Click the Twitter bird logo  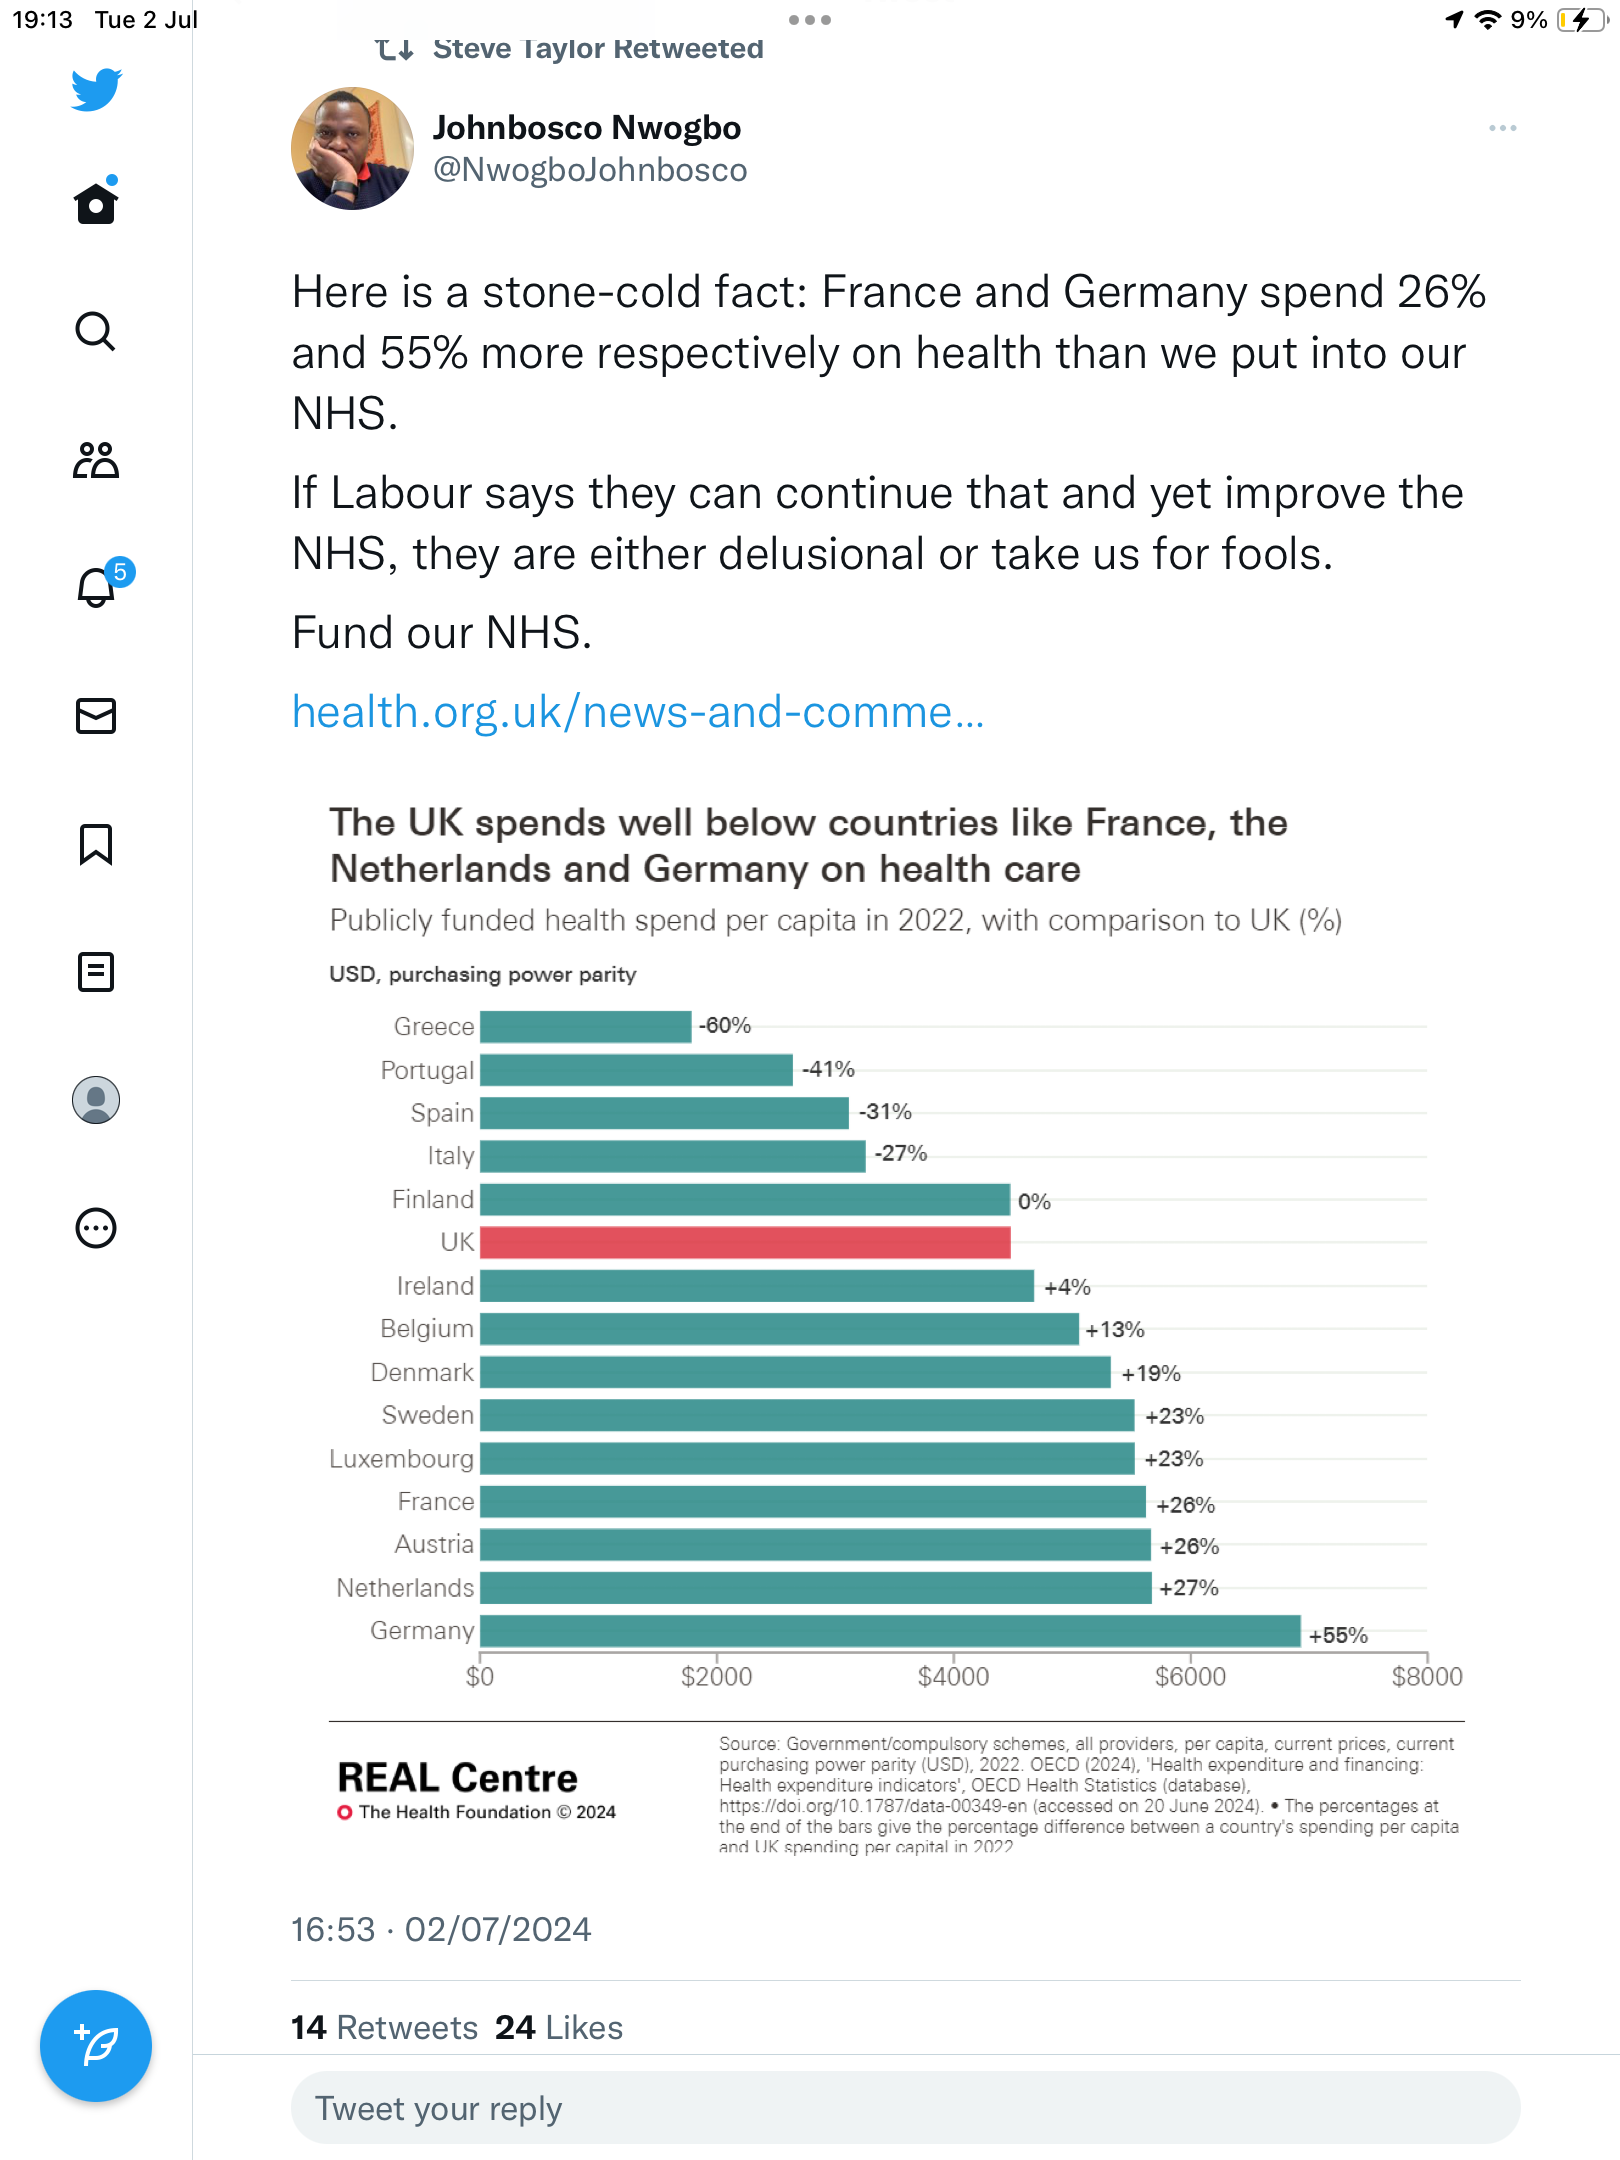coord(96,89)
